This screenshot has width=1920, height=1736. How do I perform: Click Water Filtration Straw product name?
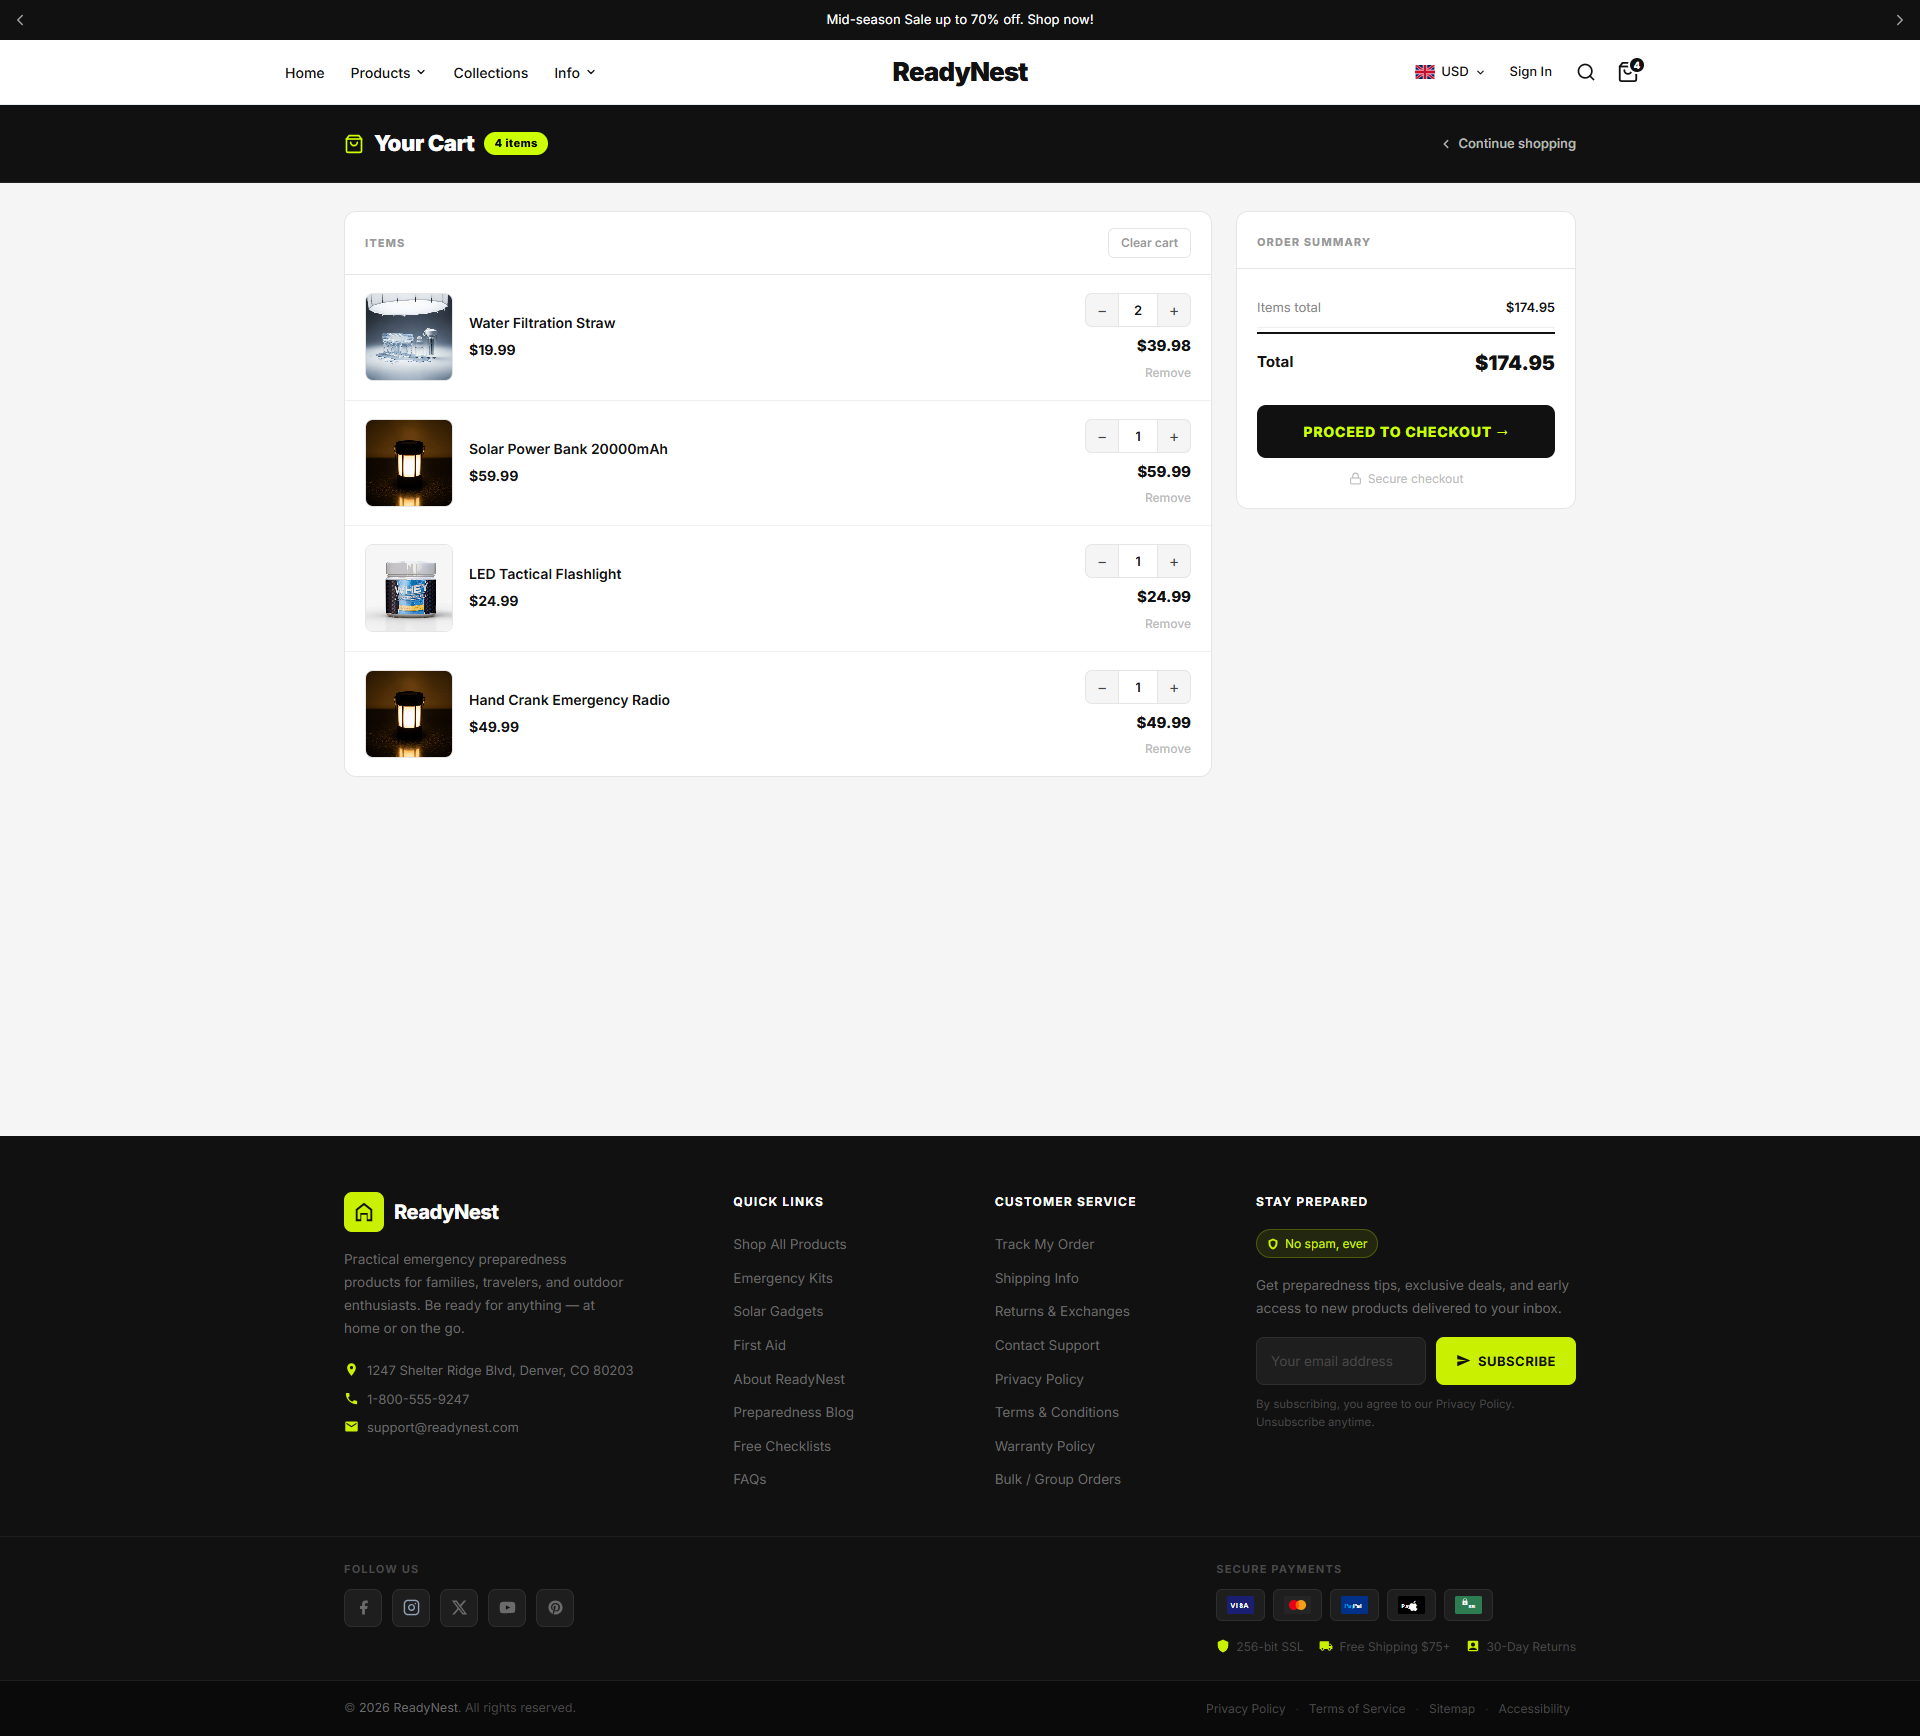click(542, 323)
